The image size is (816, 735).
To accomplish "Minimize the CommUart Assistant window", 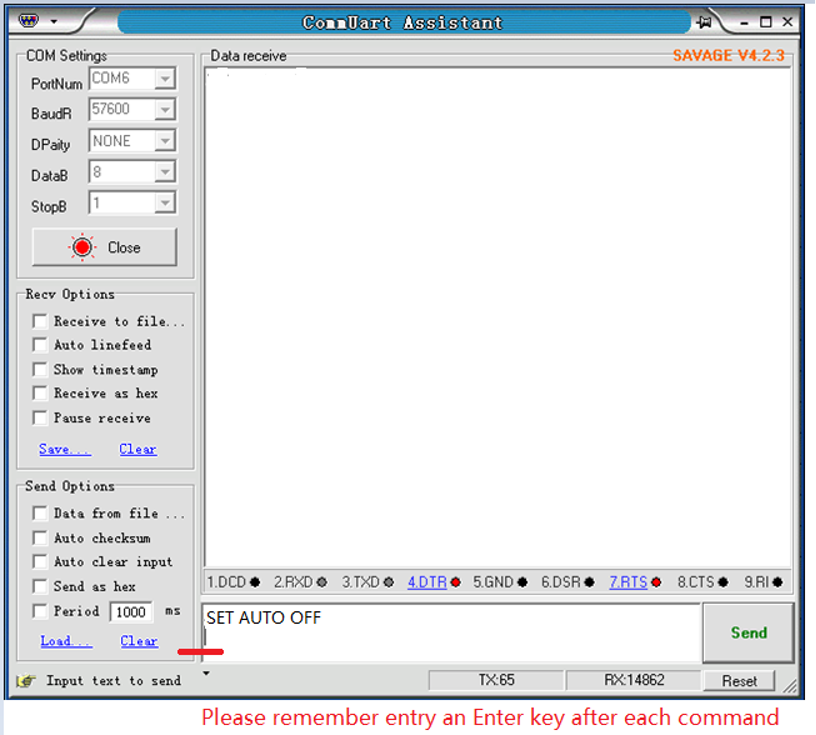I will (x=744, y=23).
